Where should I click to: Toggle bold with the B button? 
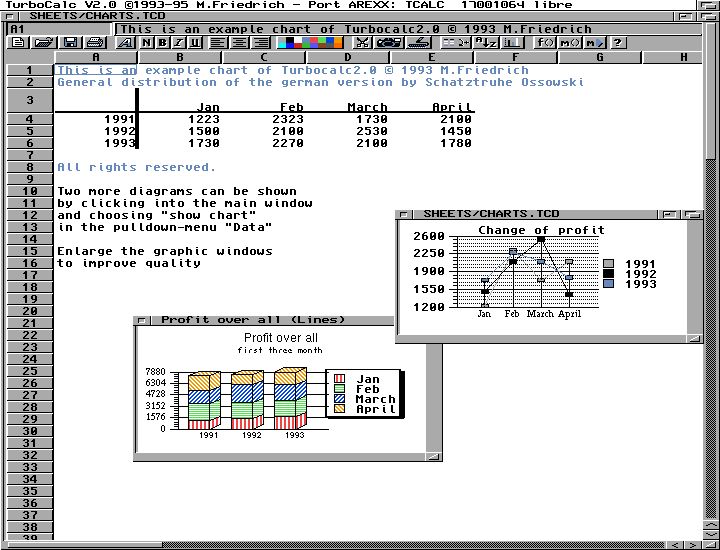click(162, 43)
